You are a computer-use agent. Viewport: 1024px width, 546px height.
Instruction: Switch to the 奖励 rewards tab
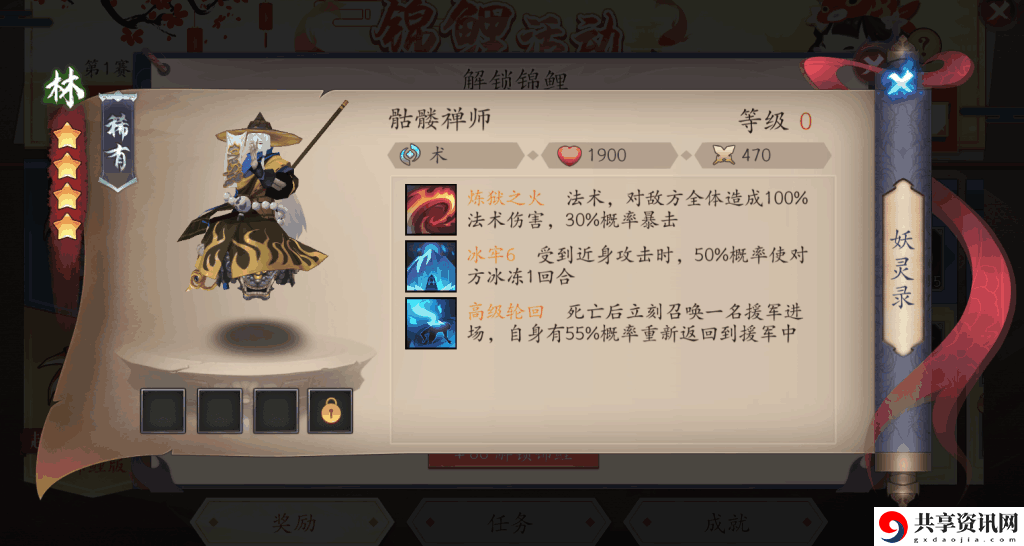pyautogui.click(x=293, y=522)
